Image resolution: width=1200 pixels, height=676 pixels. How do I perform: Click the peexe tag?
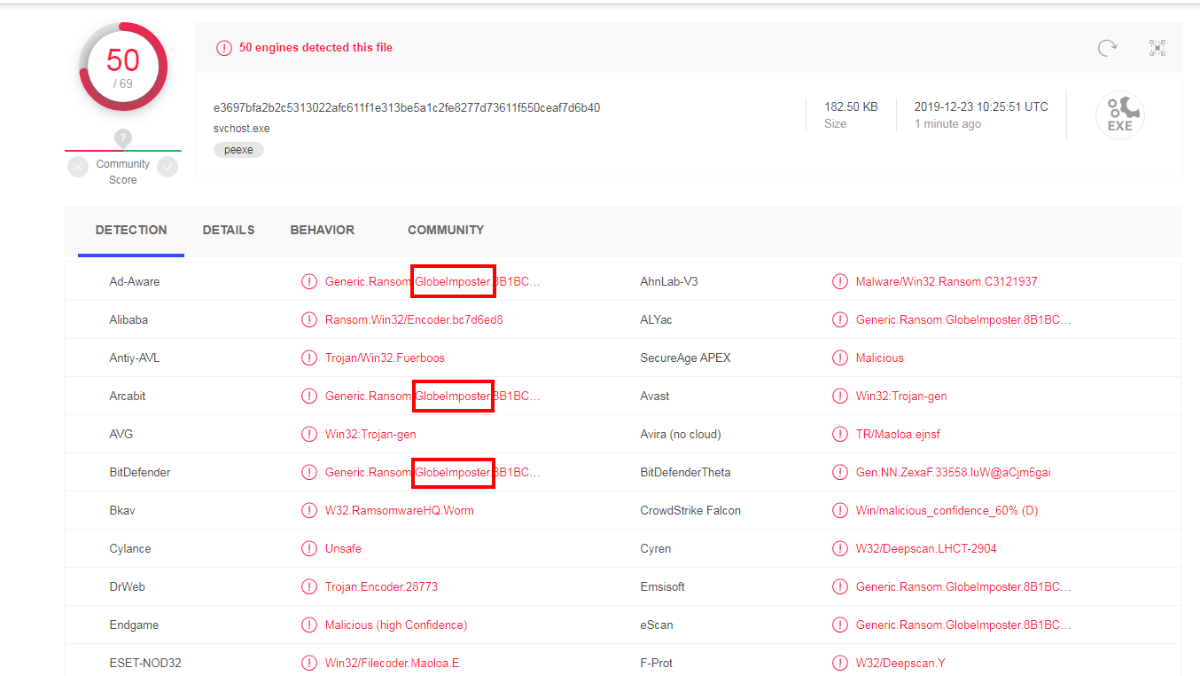click(238, 150)
